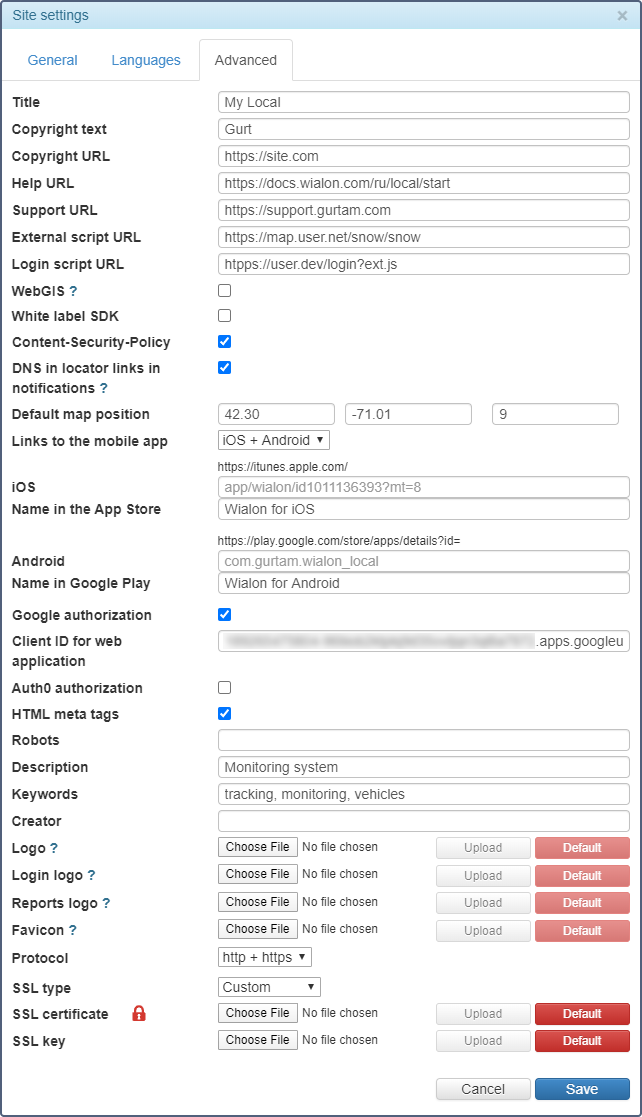
Task: Click Choose File for SSL certificate
Action: tap(258, 1013)
